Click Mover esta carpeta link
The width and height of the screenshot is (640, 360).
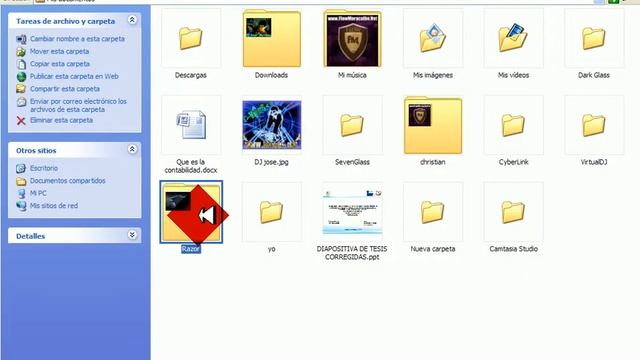[59, 51]
